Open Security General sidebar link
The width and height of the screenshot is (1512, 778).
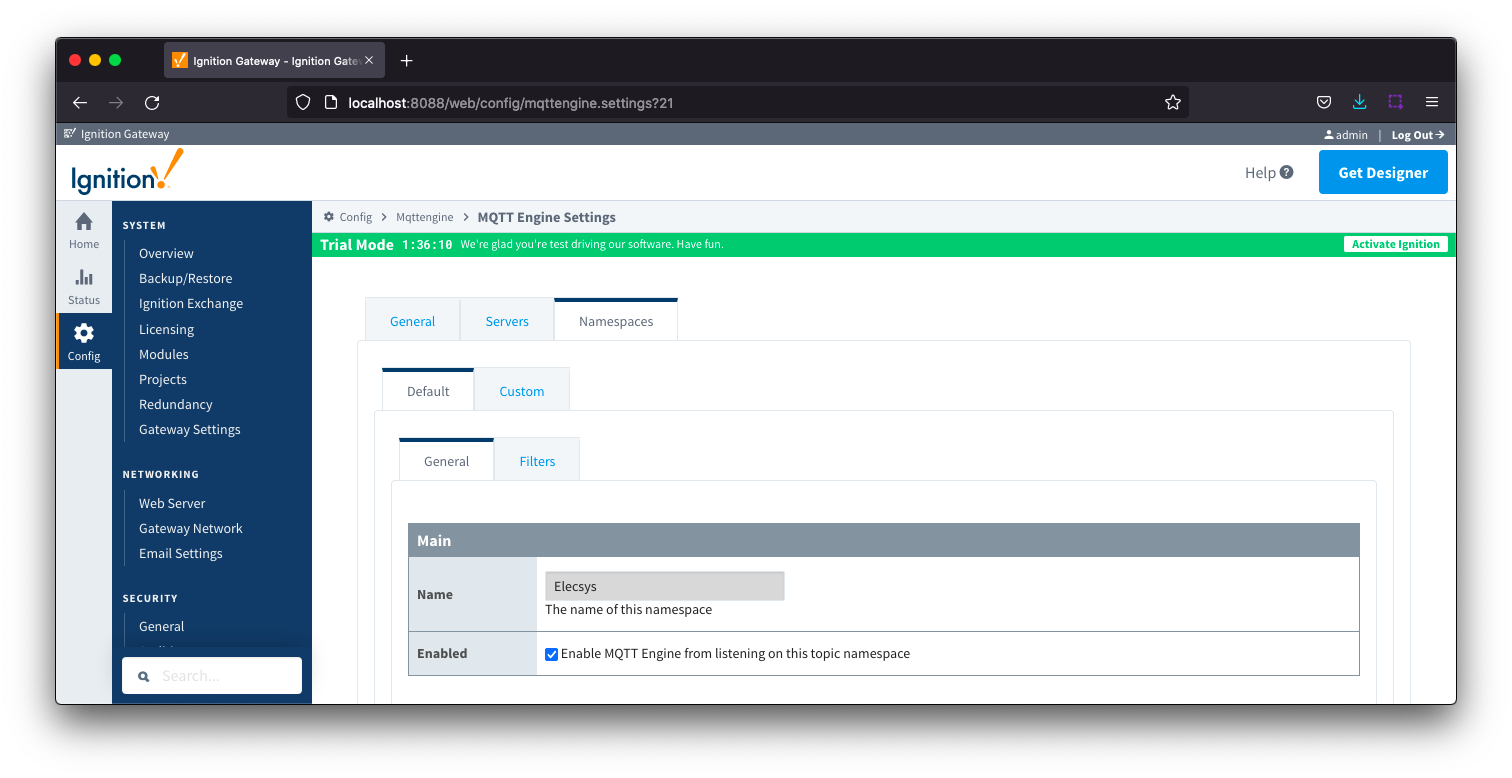pyautogui.click(x=162, y=626)
